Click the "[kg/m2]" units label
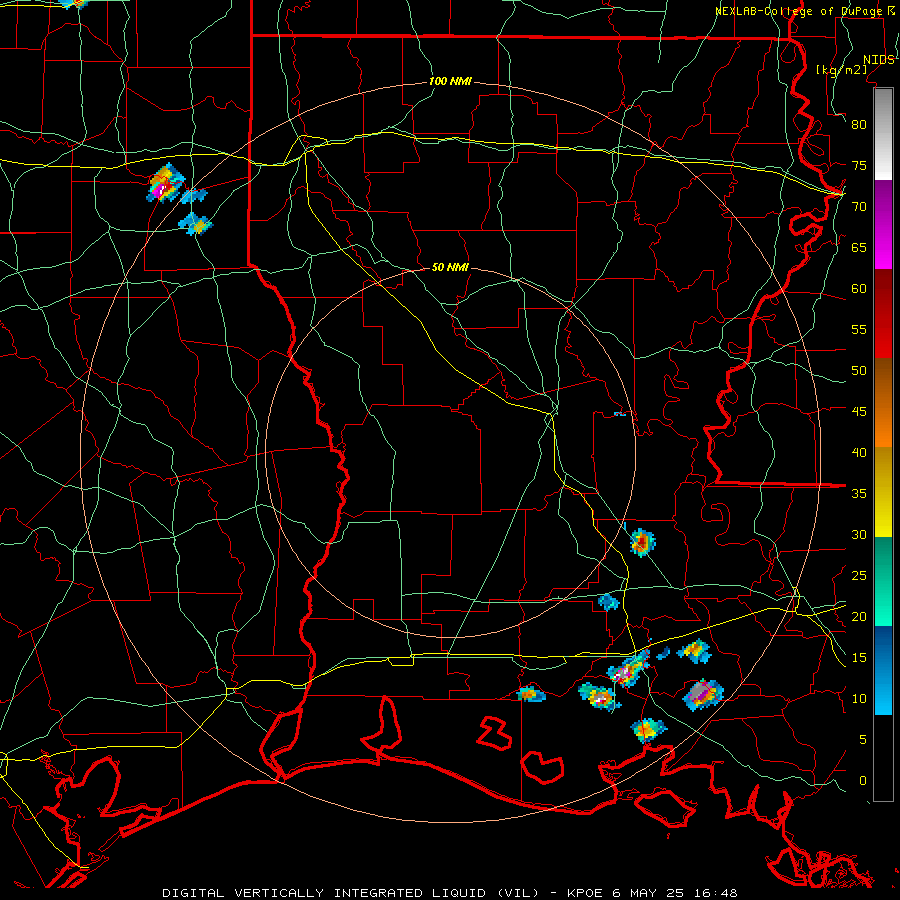 841,70
